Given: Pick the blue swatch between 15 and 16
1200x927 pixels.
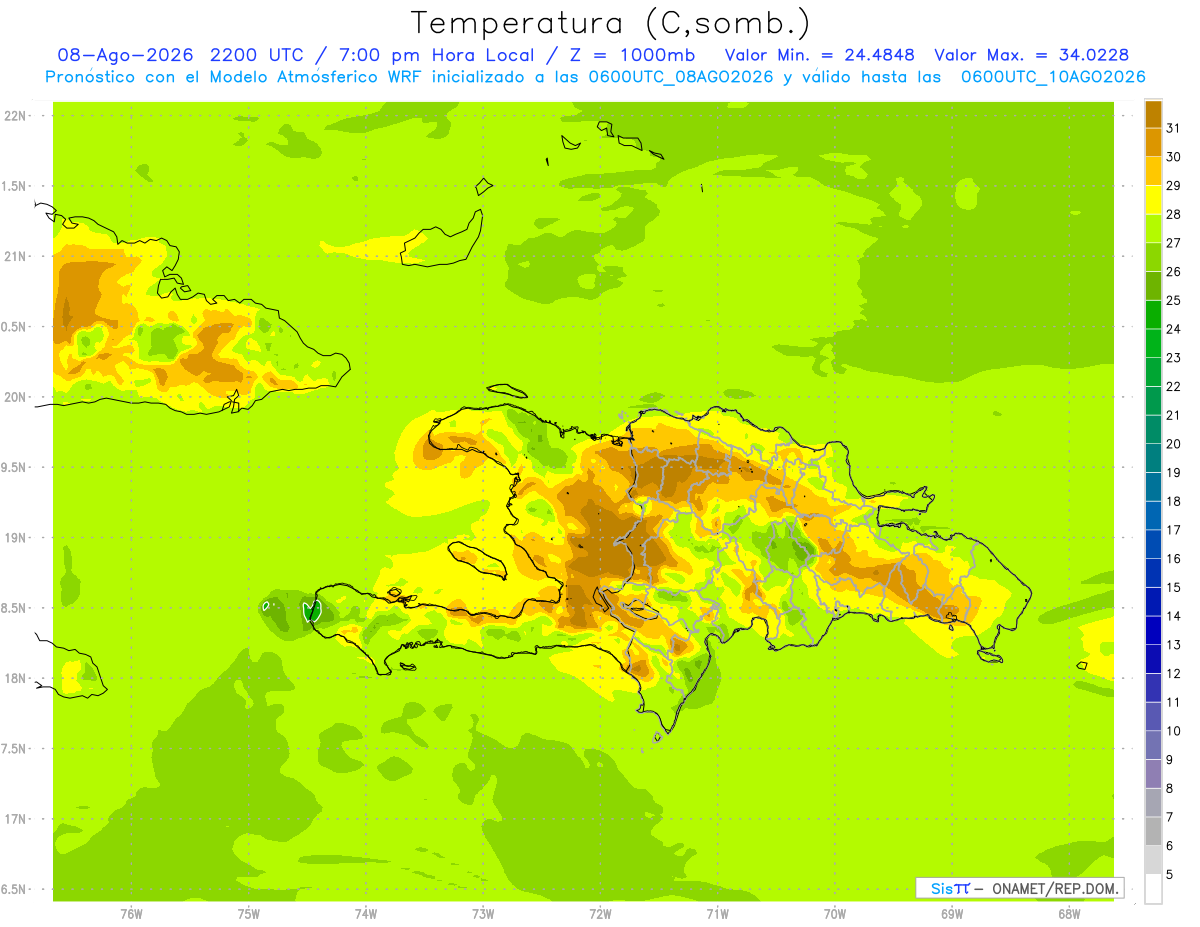Looking at the screenshot, I should [1153, 573].
